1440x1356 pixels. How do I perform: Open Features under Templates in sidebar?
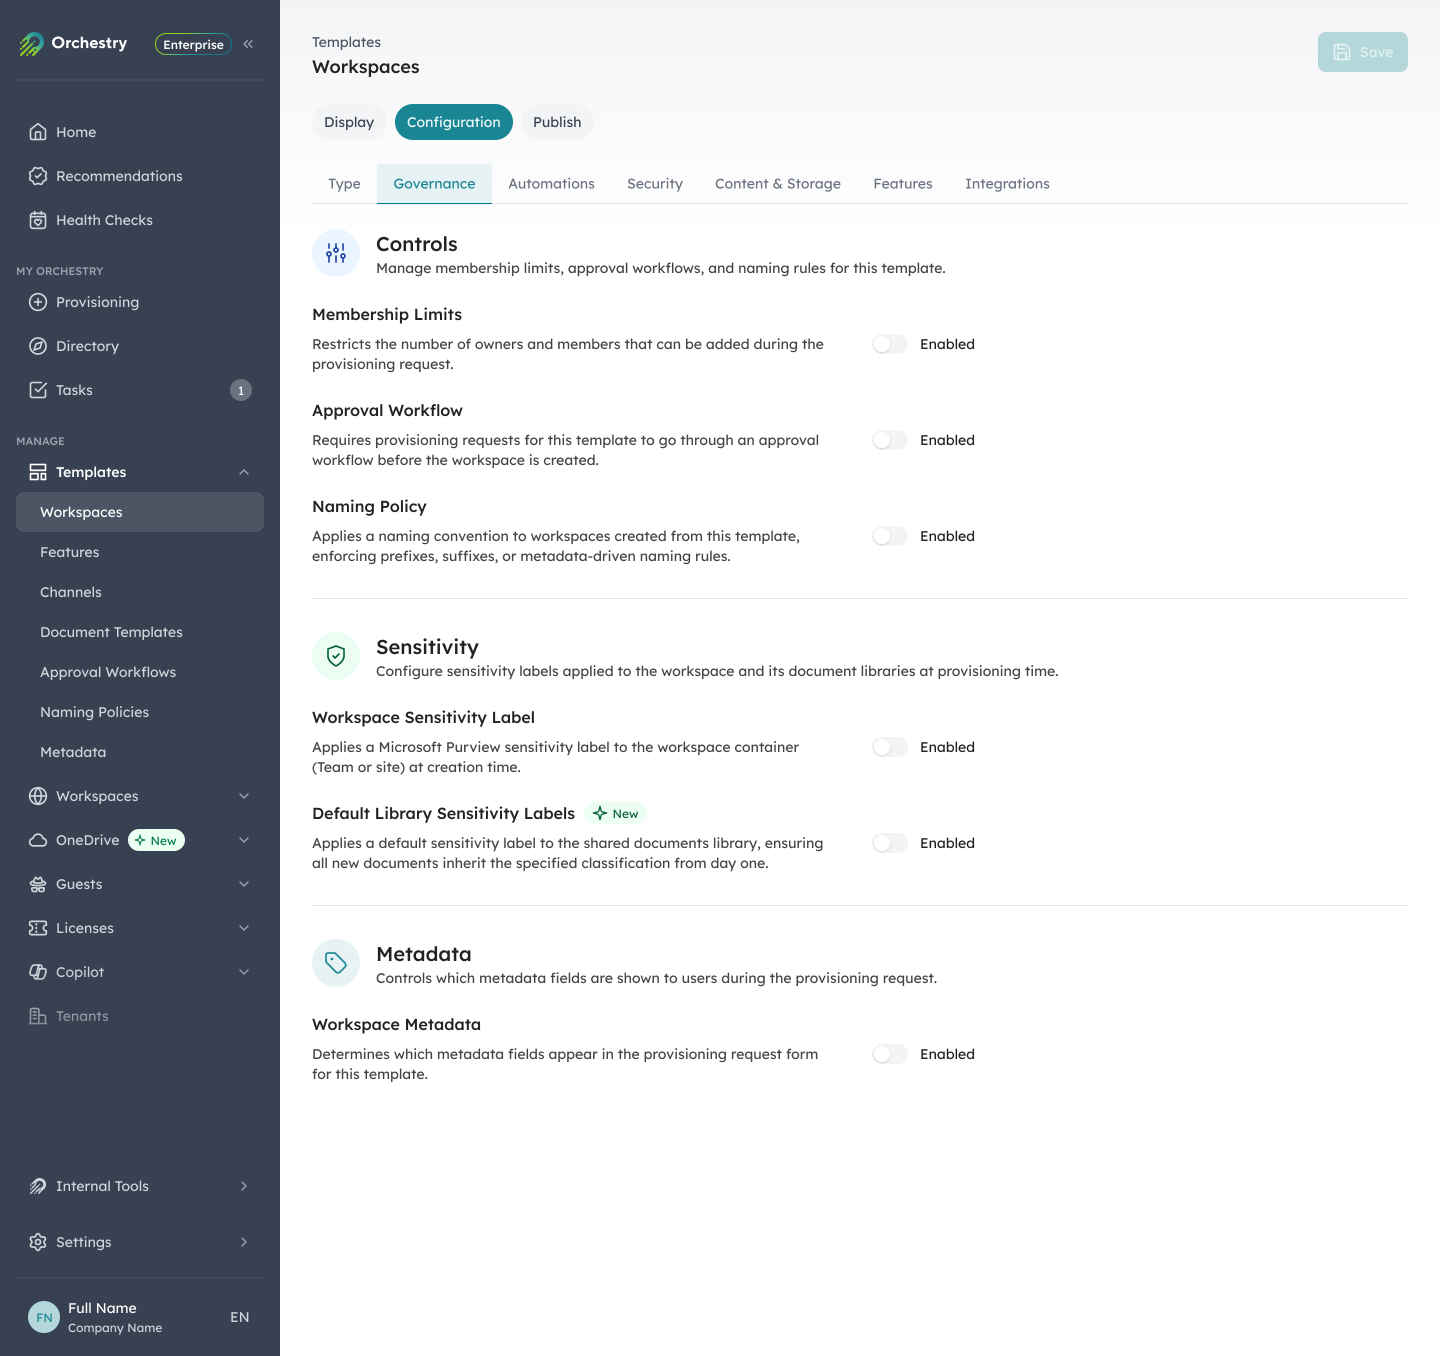140,552
